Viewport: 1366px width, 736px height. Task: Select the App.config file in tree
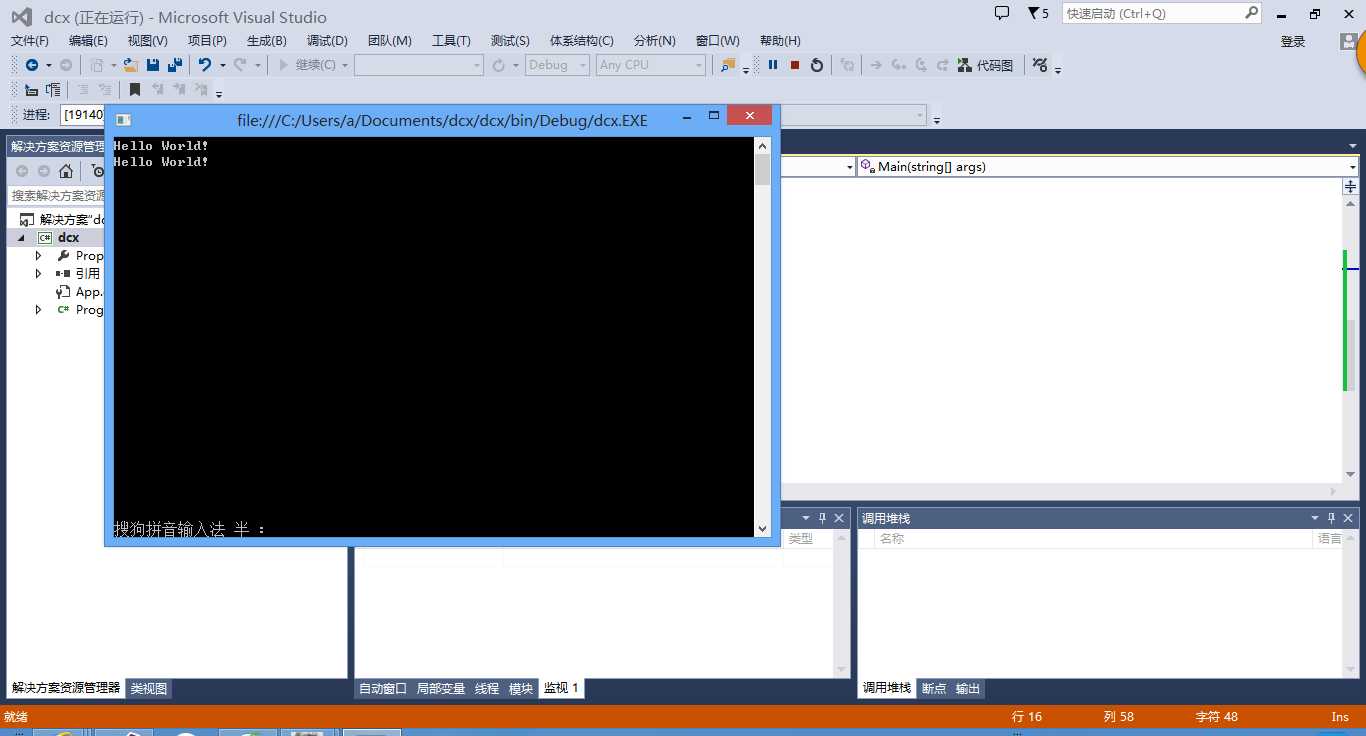(x=80, y=292)
